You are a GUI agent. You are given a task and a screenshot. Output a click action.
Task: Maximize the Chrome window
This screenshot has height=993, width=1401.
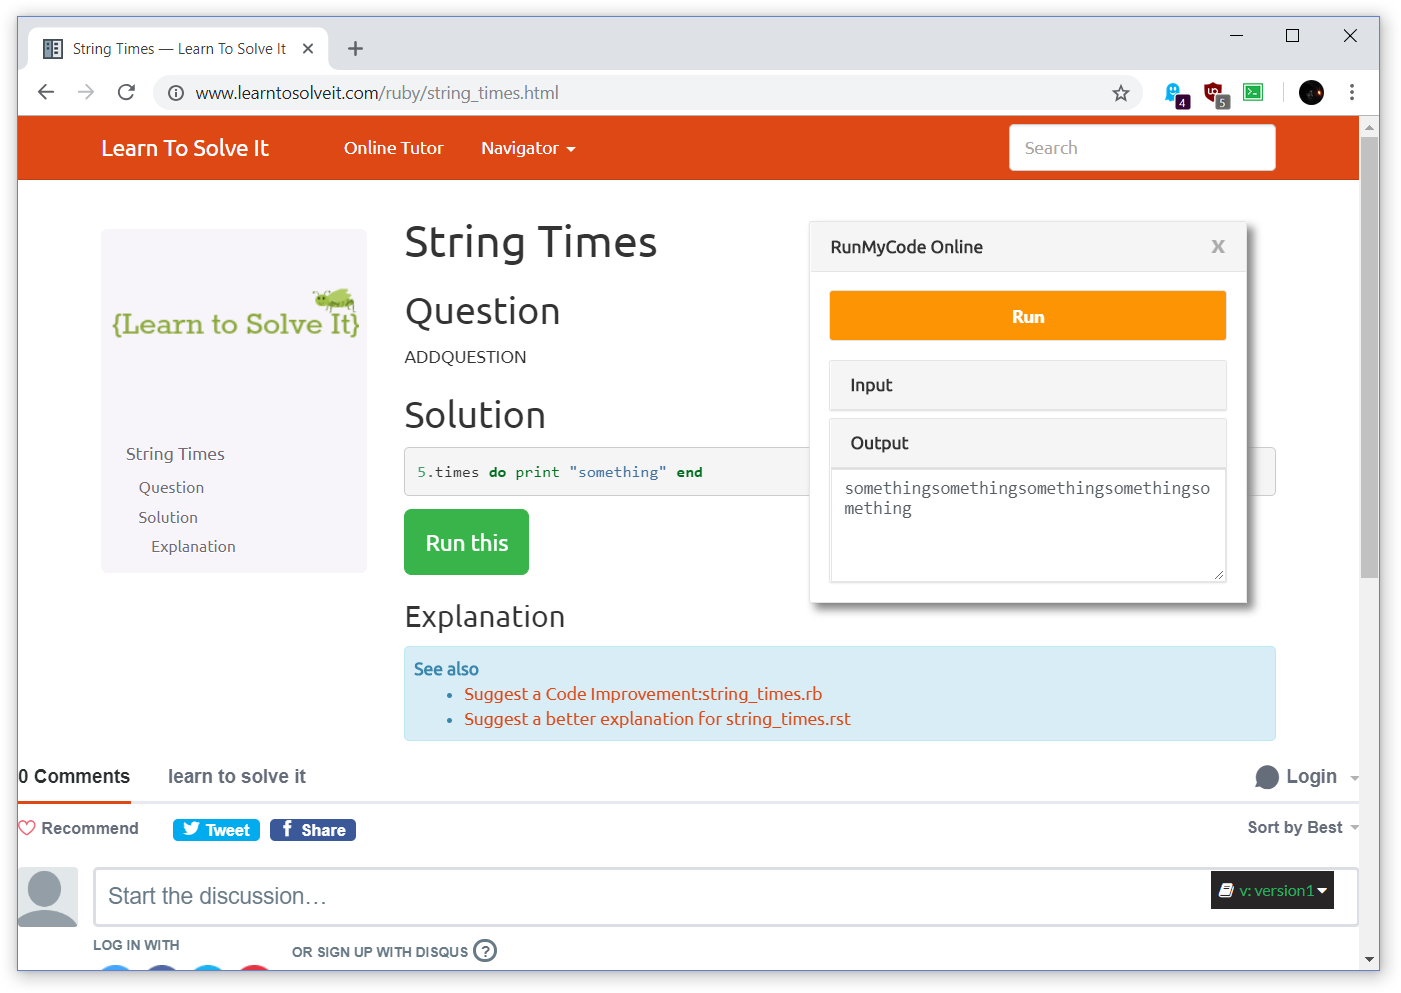point(1292,35)
